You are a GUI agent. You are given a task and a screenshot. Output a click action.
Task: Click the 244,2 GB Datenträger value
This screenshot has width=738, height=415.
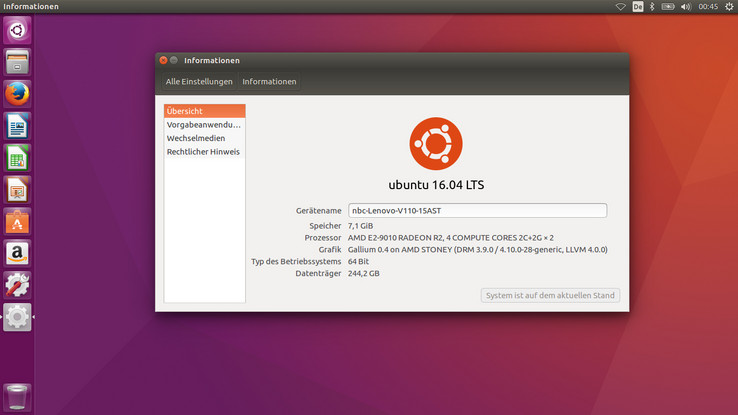point(363,273)
